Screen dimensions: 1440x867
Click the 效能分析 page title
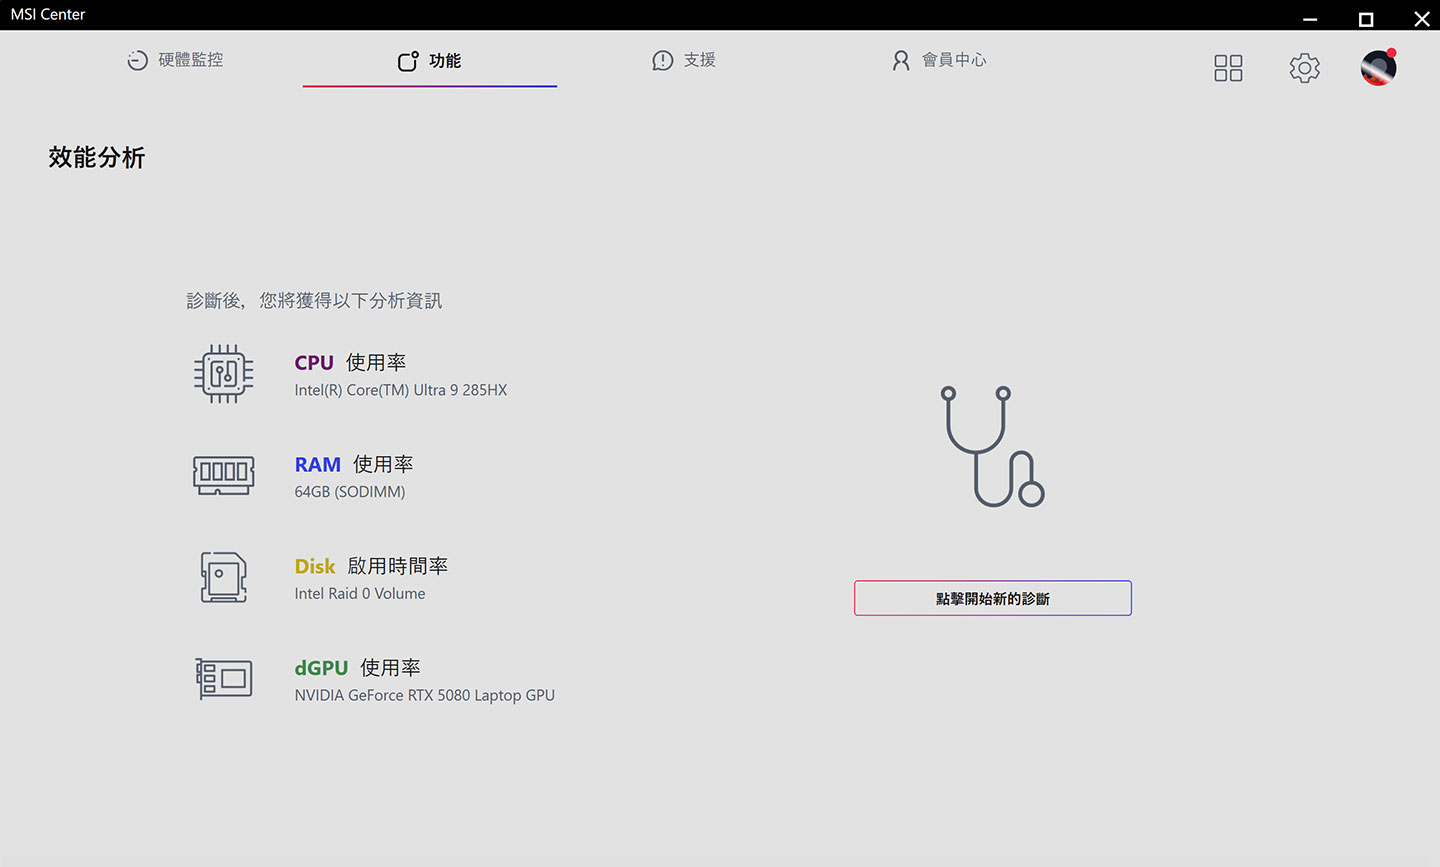97,157
